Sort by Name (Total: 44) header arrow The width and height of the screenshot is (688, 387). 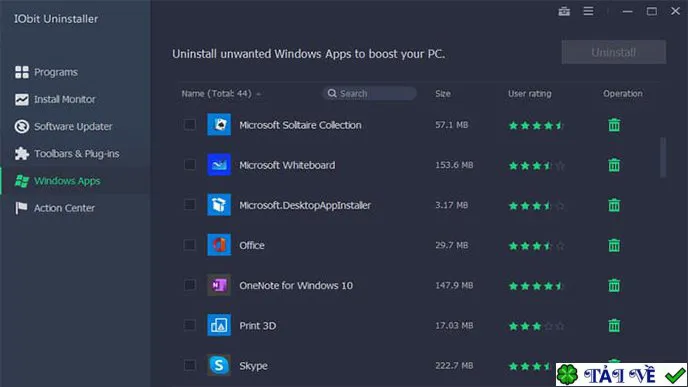click(259, 94)
